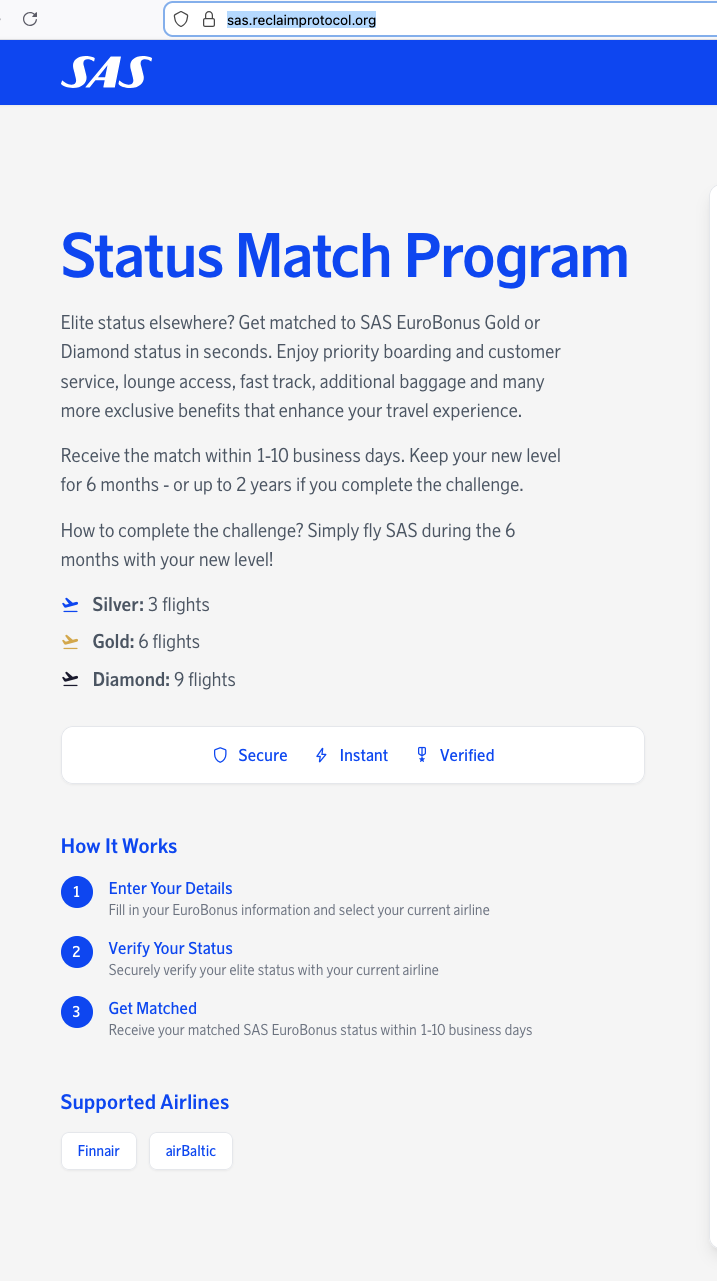Click the Status Match Program heading
Screen dimensions: 717x1281
click(x=345, y=256)
